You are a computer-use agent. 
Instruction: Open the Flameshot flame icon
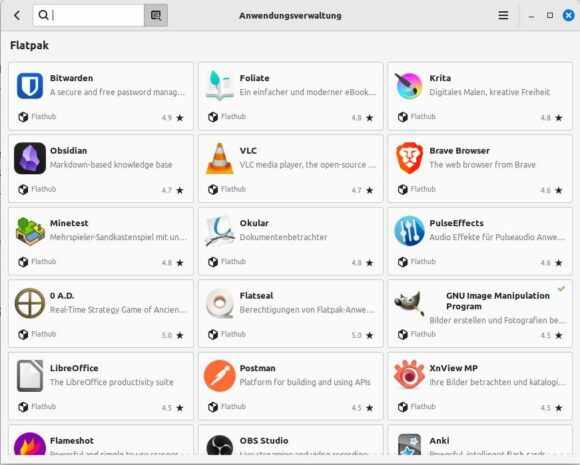(30, 444)
